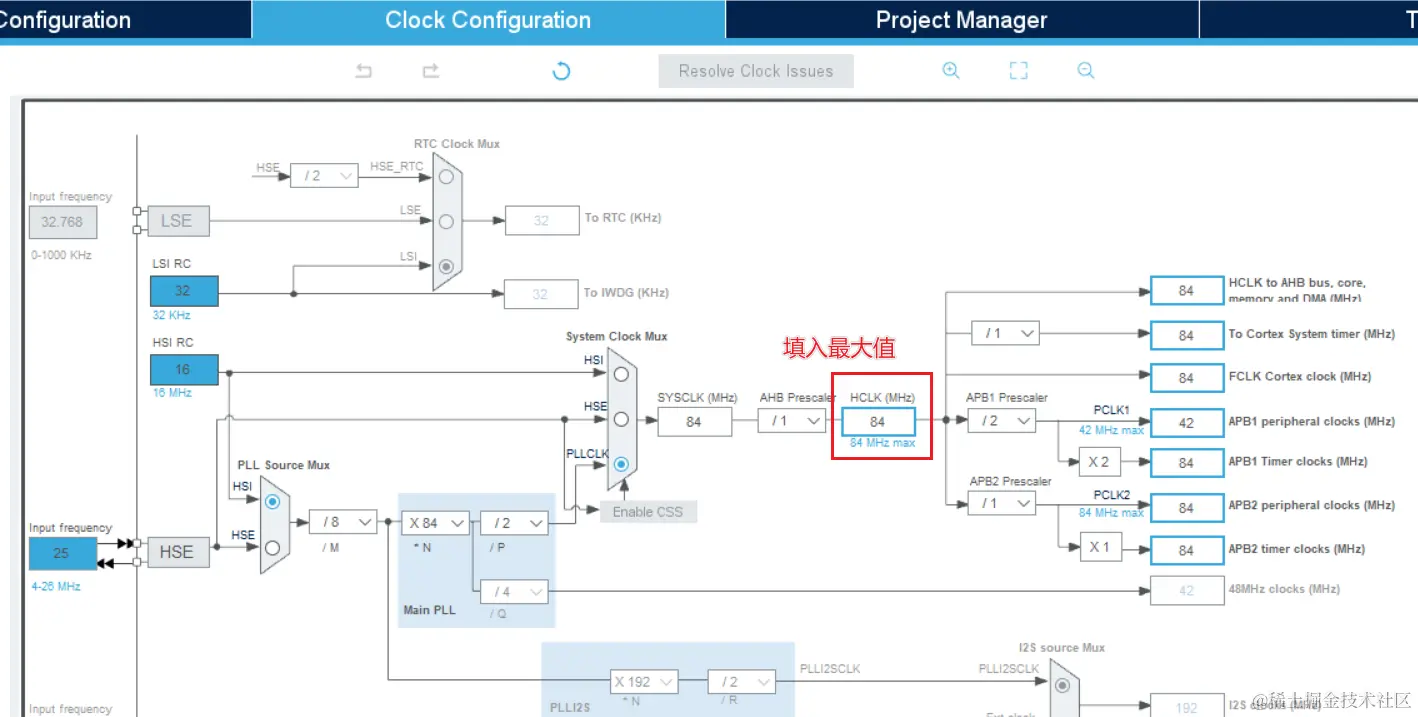Click the To RTC (KHz) output box
This screenshot has height=717, width=1418.
click(541, 220)
